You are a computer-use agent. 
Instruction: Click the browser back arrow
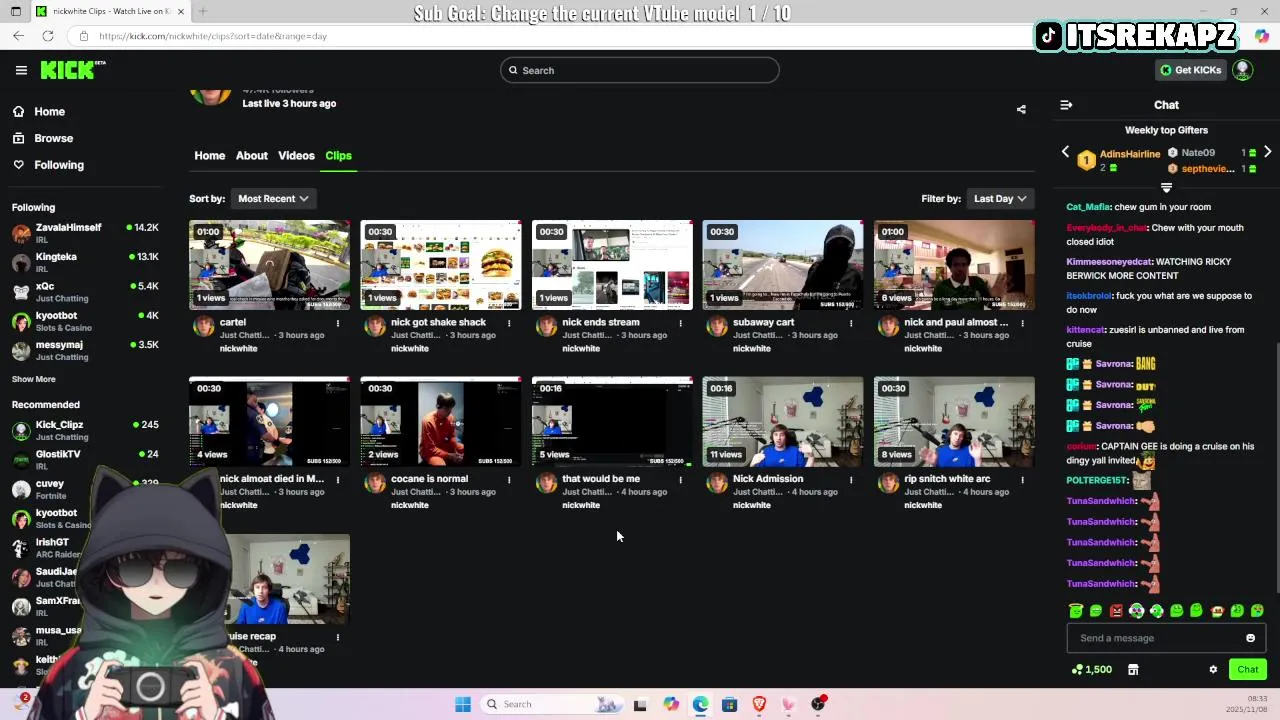tap(18, 36)
